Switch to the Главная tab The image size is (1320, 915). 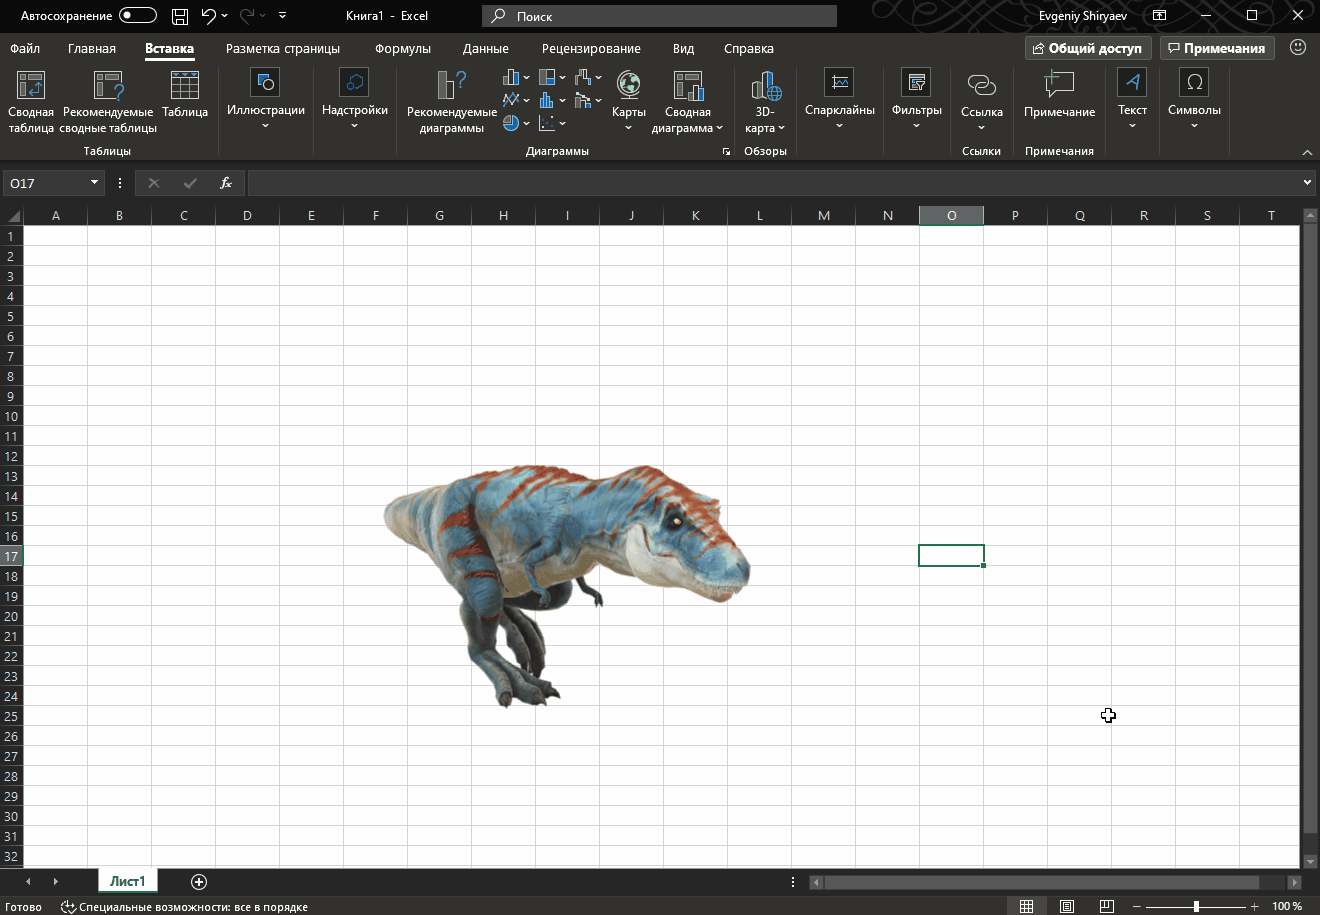92,48
